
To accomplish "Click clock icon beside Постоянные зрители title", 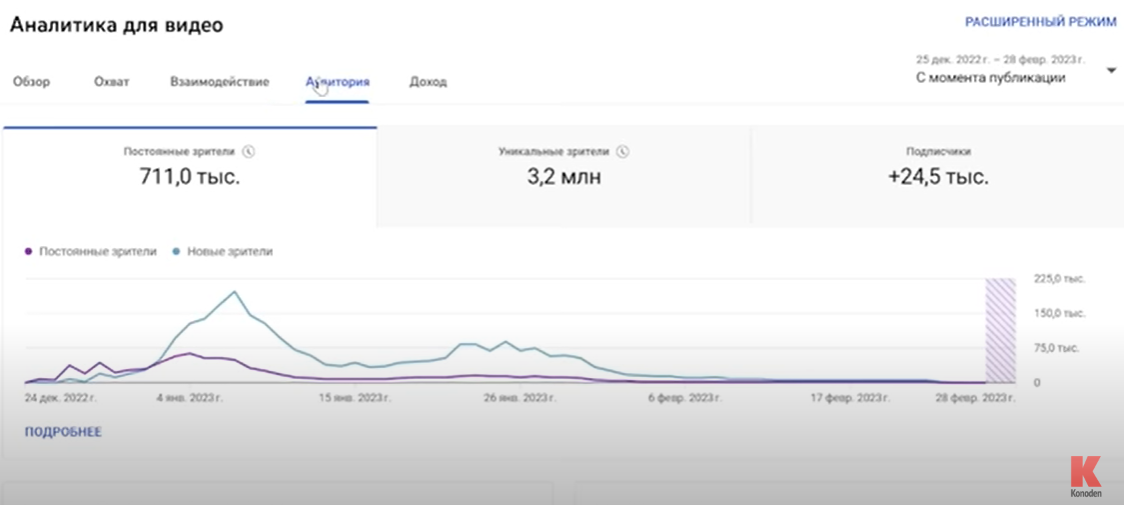I will 249,152.
